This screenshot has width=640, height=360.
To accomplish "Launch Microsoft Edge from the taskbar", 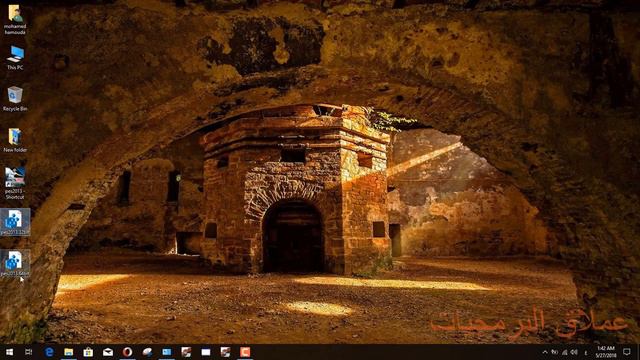I will 49,352.
